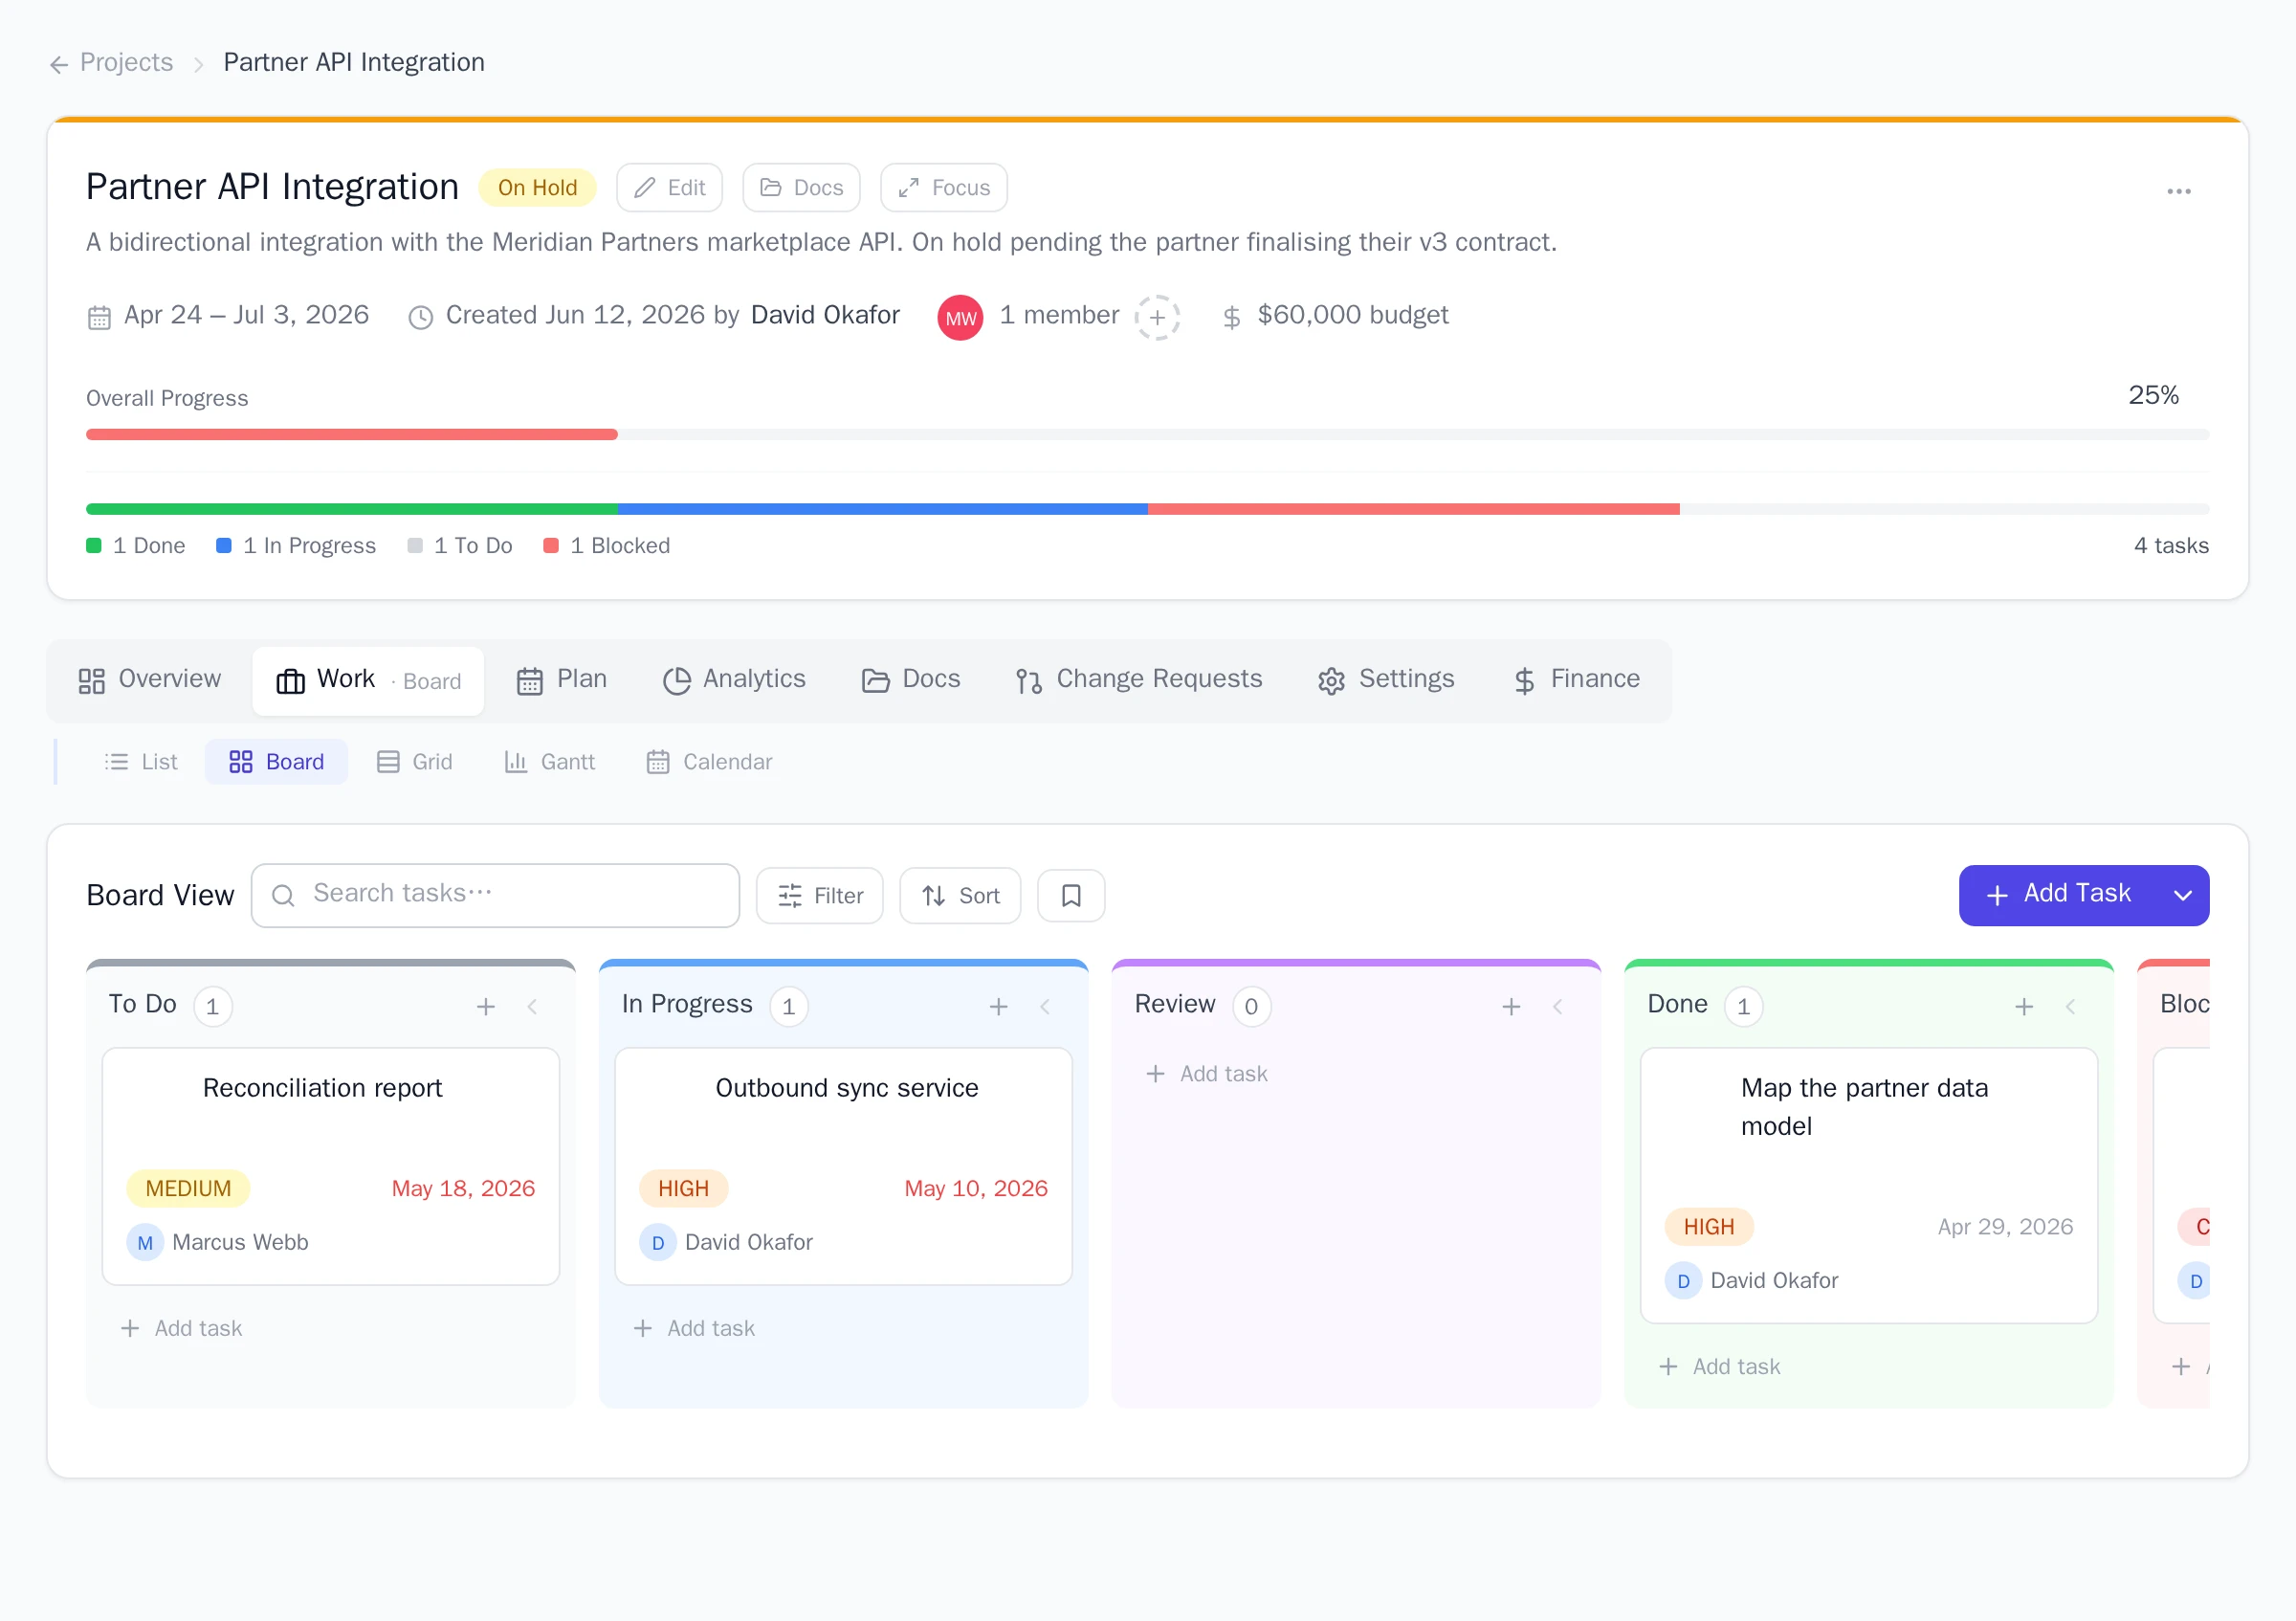Click Add task in Review column
2296x1621 pixels.
coord(1207,1073)
